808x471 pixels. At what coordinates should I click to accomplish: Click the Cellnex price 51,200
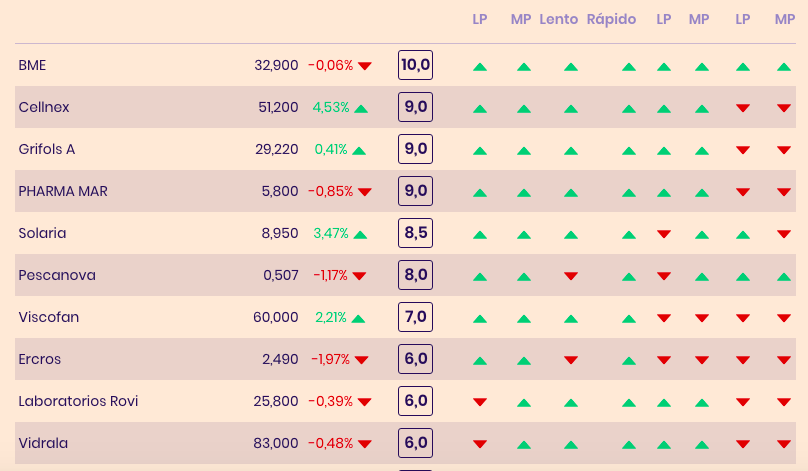click(x=277, y=107)
